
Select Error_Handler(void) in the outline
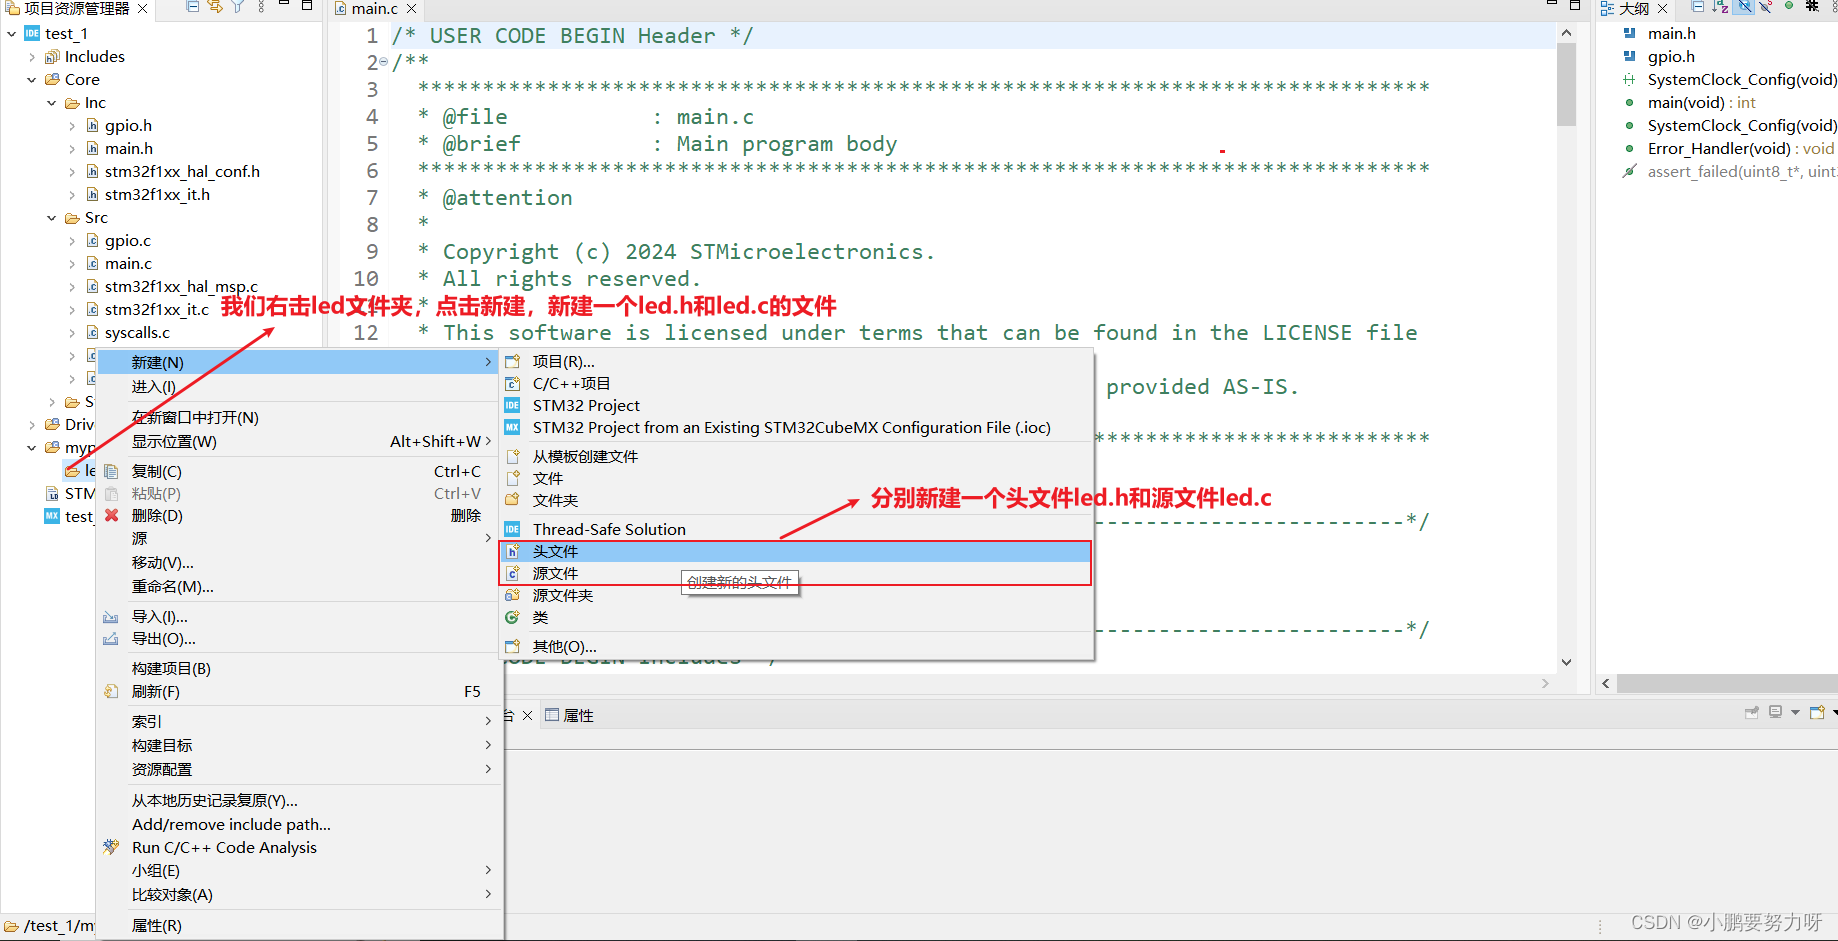1740,149
